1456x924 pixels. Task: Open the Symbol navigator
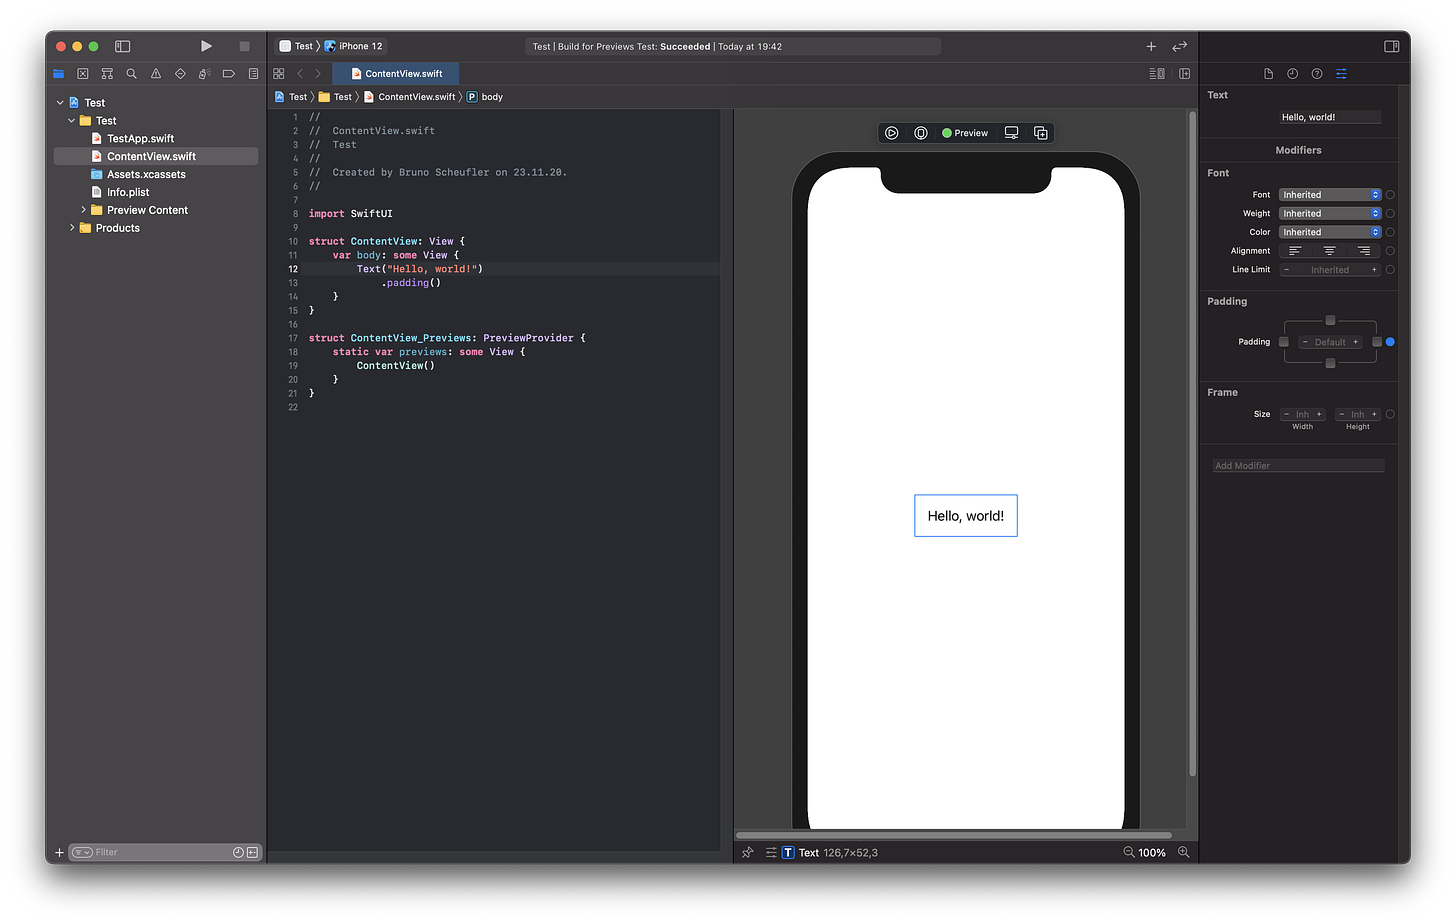click(x=107, y=74)
